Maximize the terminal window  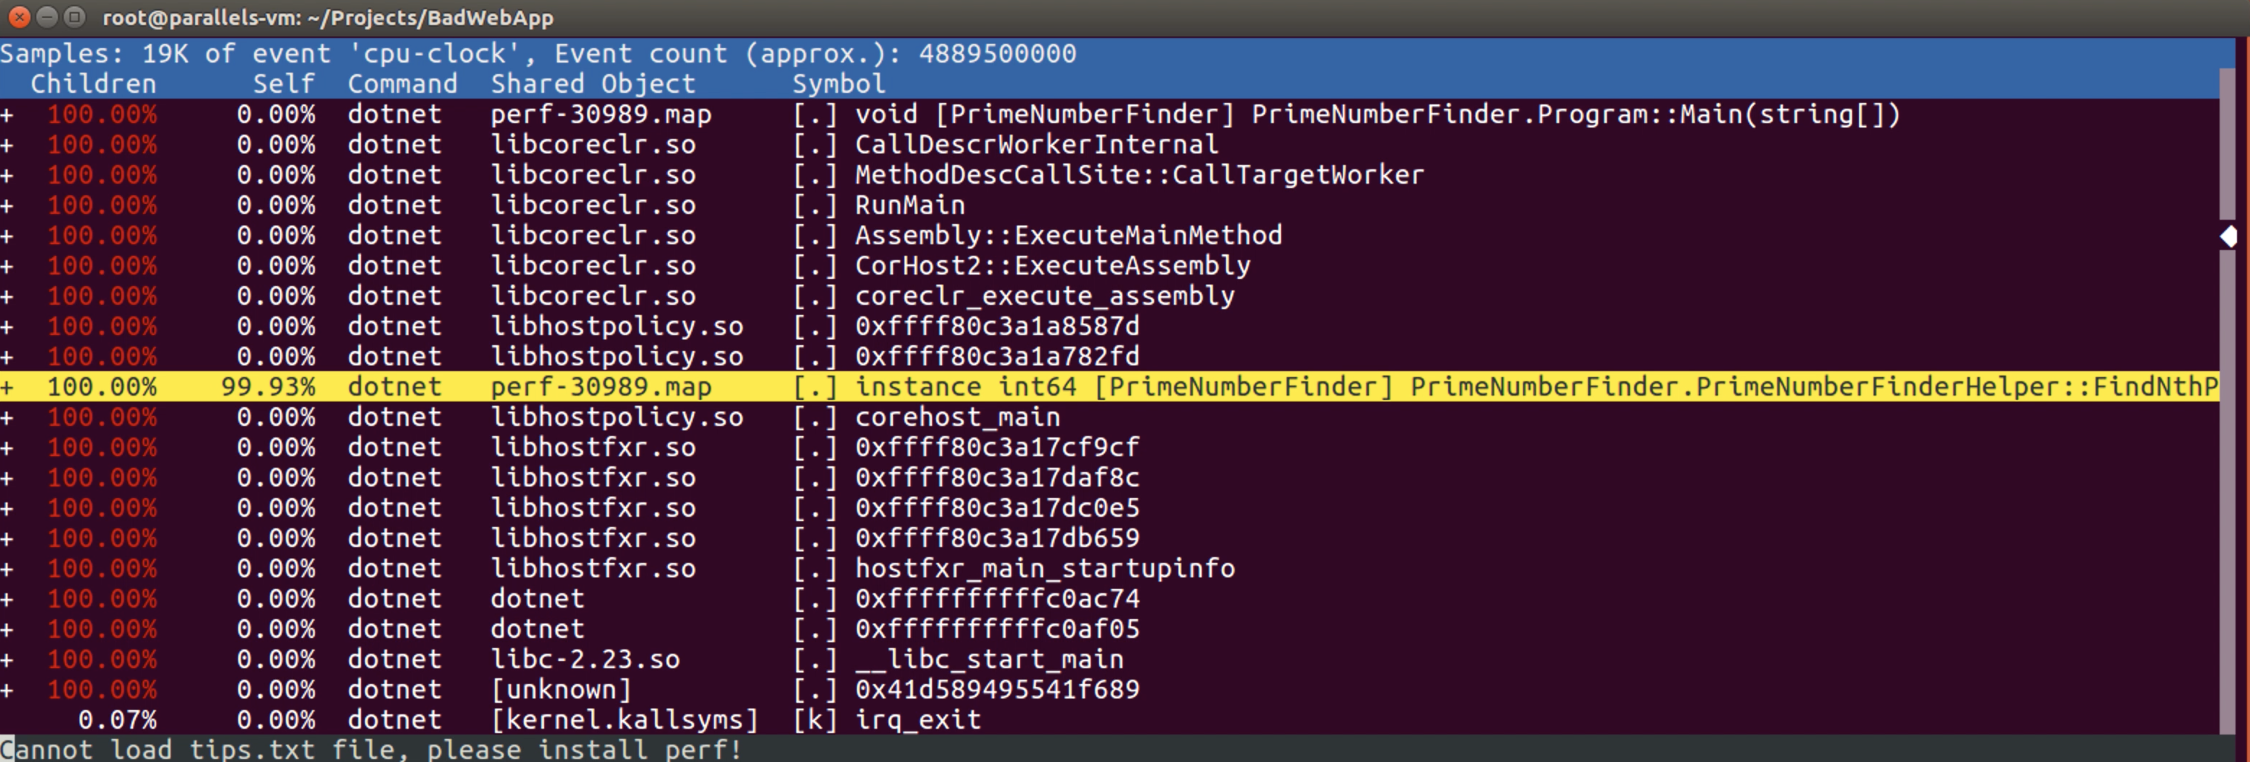pyautogui.click(x=75, y=17)
